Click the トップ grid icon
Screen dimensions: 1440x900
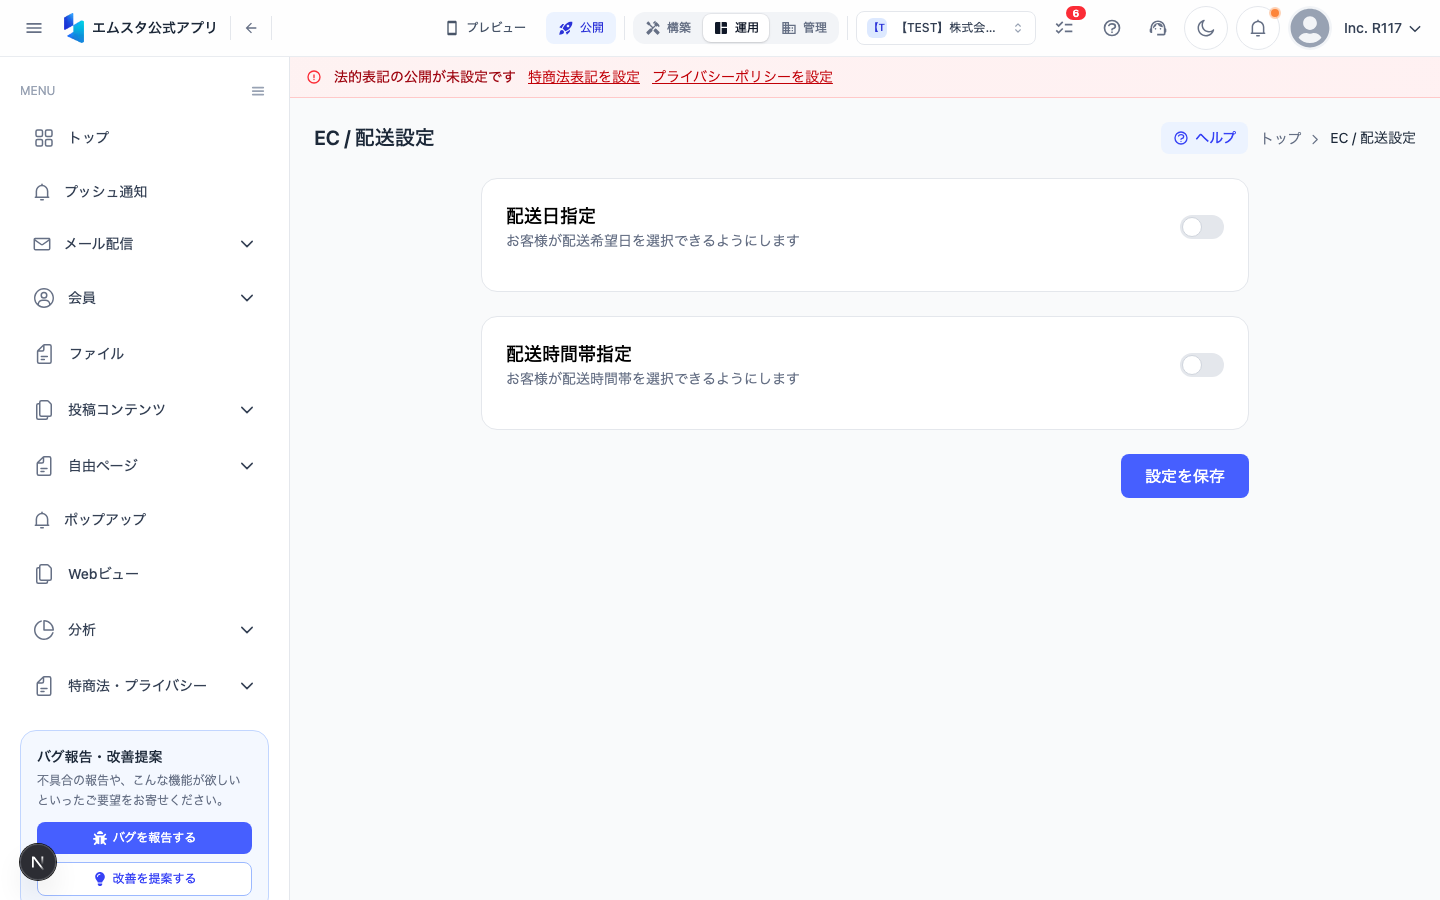[x=44, y=138]
